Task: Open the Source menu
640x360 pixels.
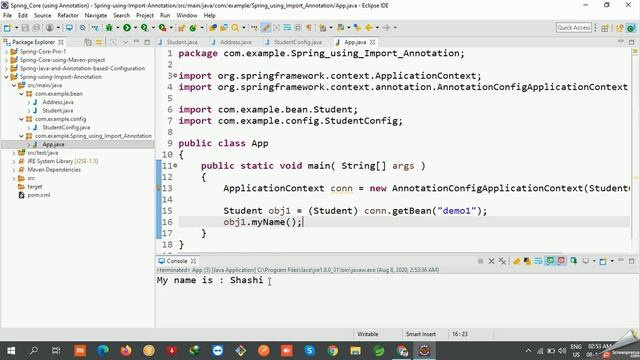Action: [x=42, y=16]
